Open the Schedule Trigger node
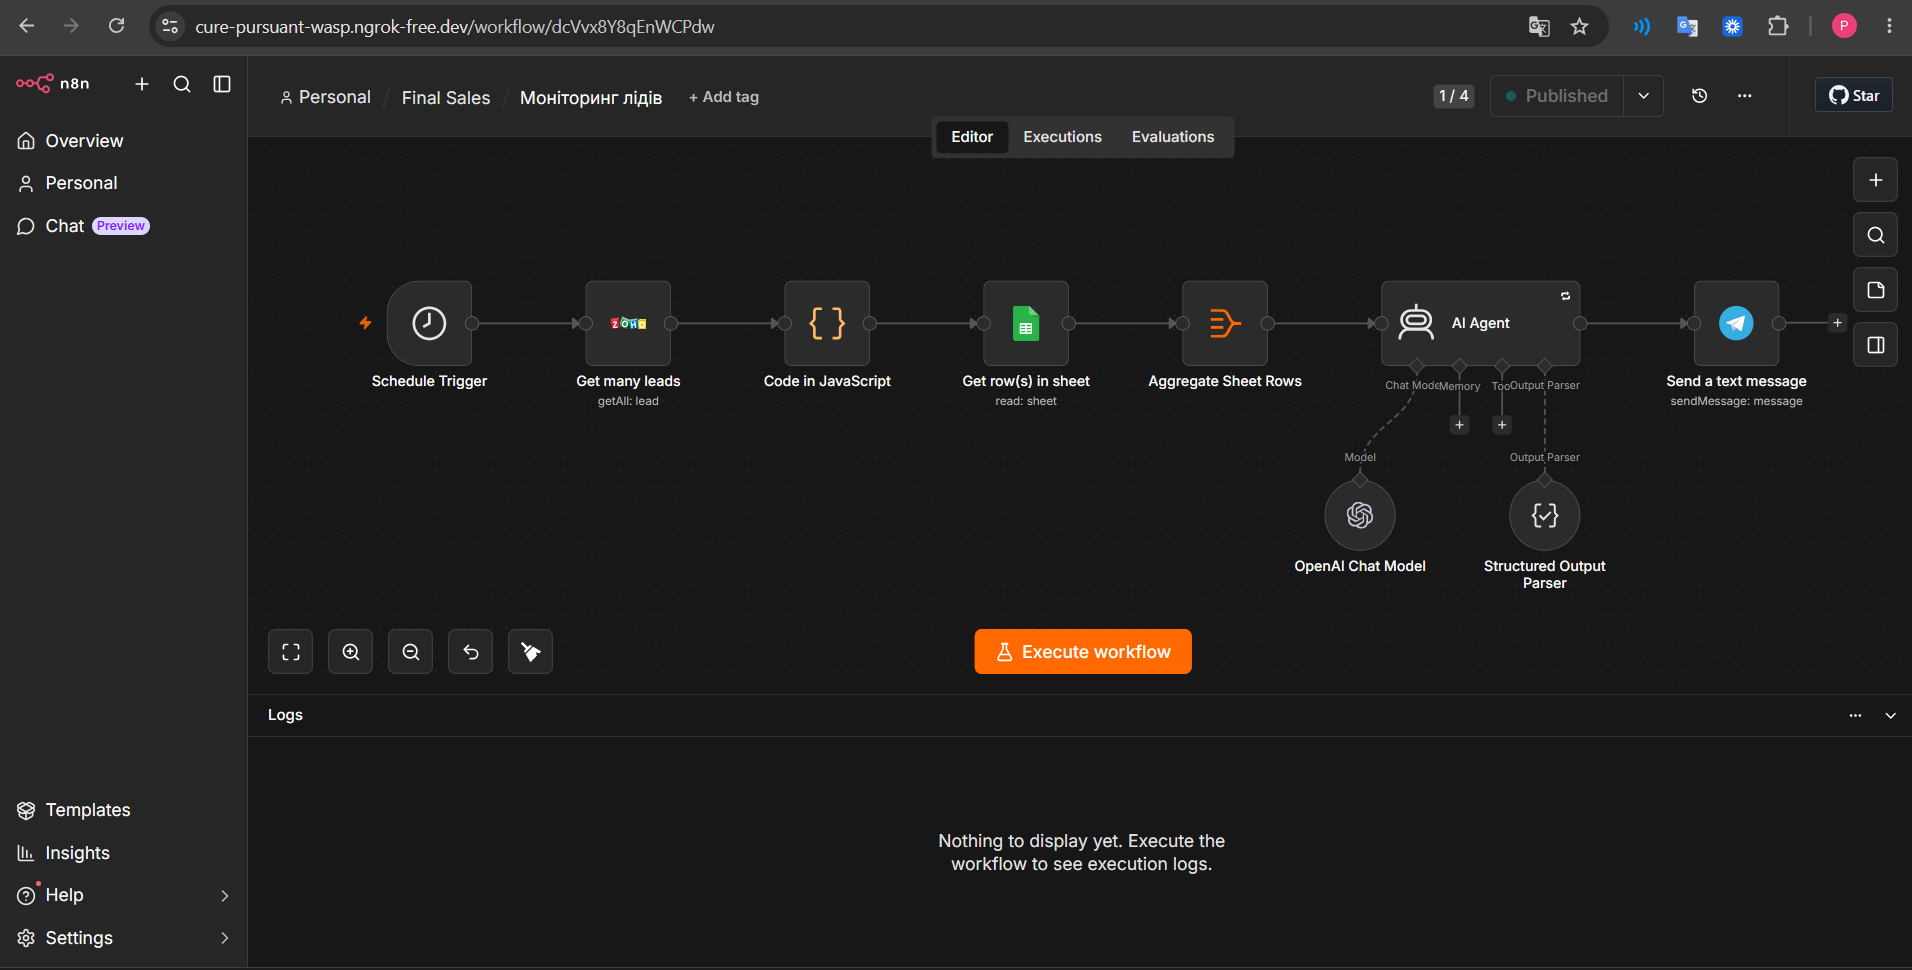 429,323
